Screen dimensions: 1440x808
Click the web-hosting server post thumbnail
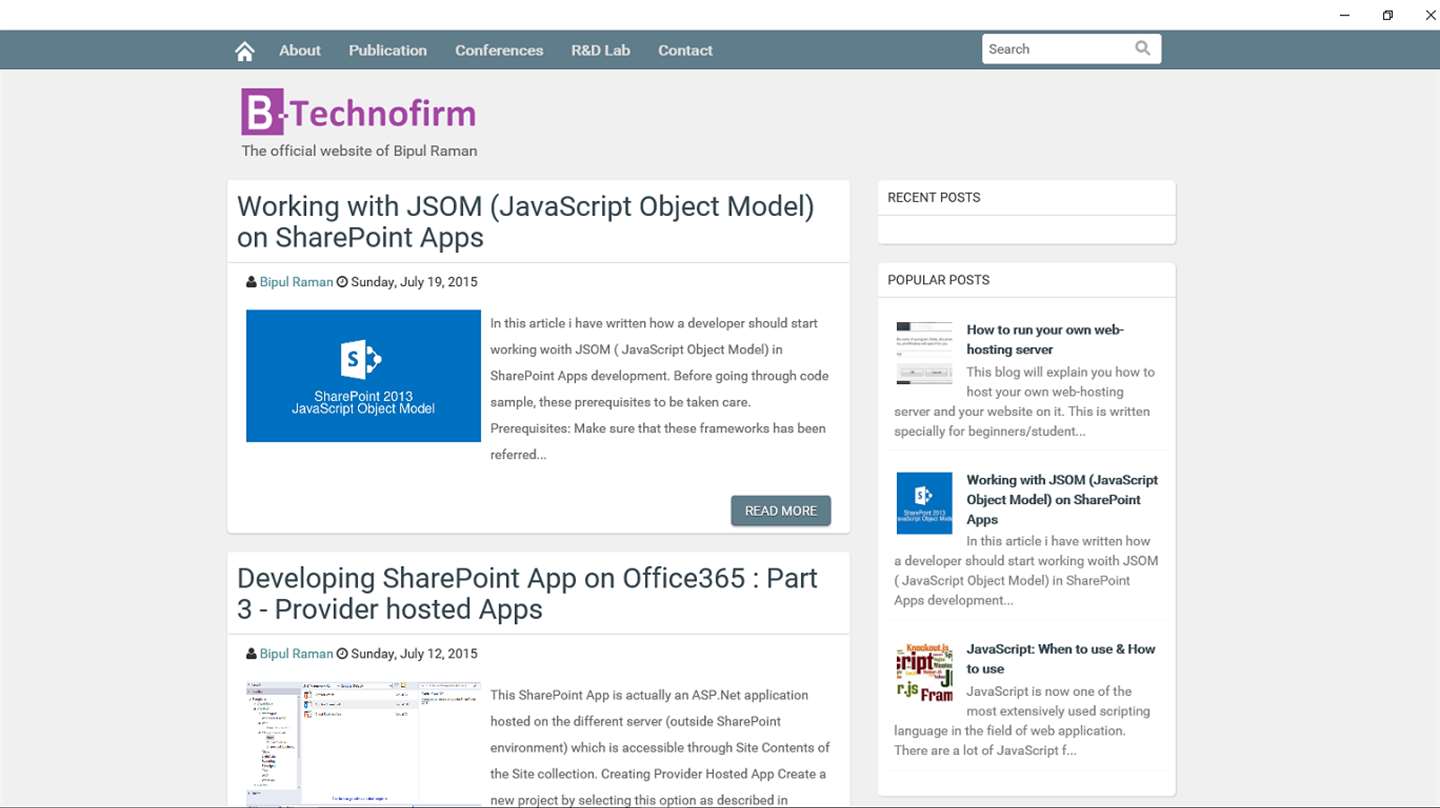pyautogui.click(x=924, y=353)
